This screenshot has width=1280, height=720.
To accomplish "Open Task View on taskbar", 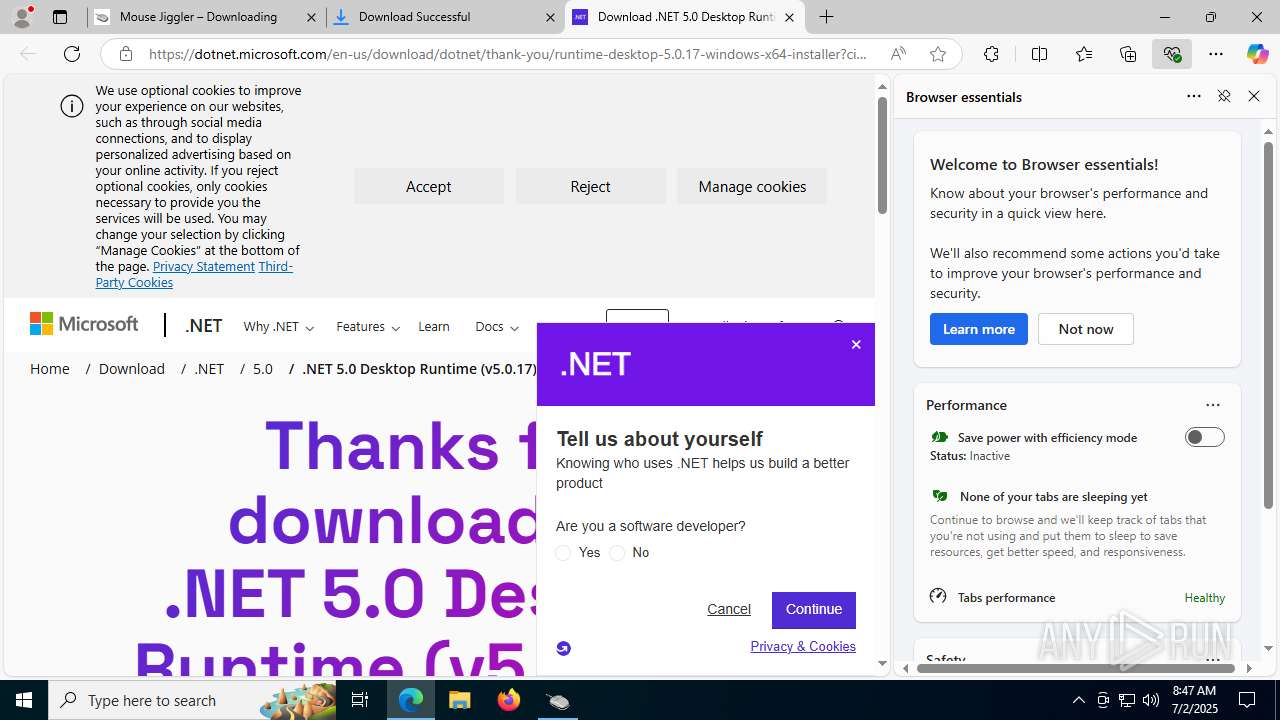I will [360, 700].
